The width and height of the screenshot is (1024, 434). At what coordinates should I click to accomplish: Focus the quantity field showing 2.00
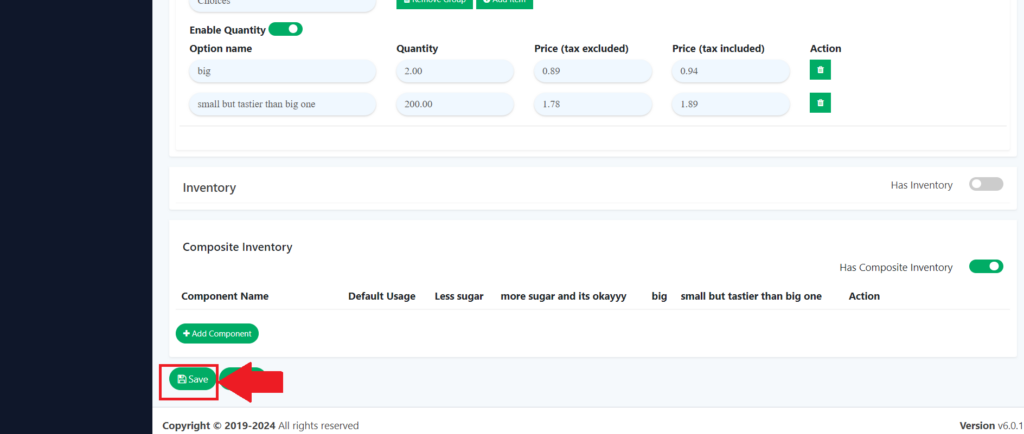pos(455,71)
